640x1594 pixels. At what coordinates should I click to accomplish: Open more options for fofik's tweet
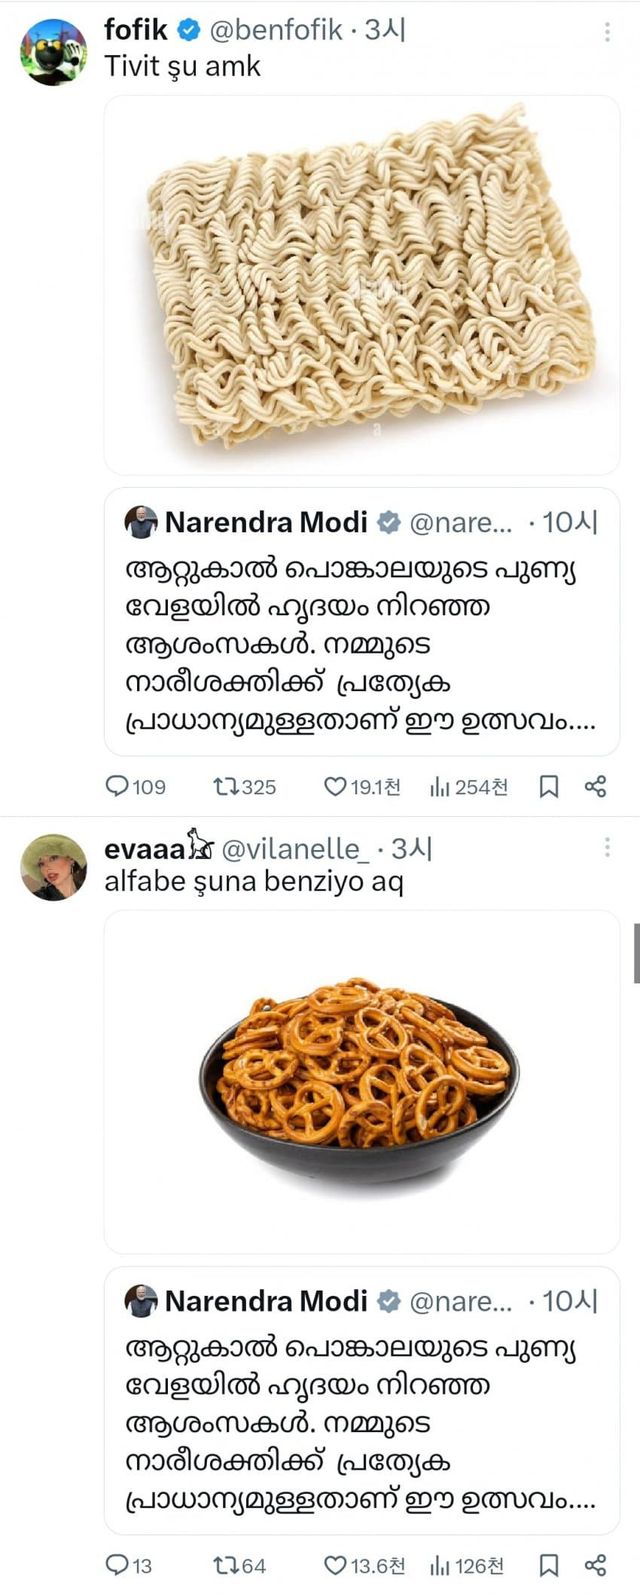pyautogui.click(x=606, y=32)
